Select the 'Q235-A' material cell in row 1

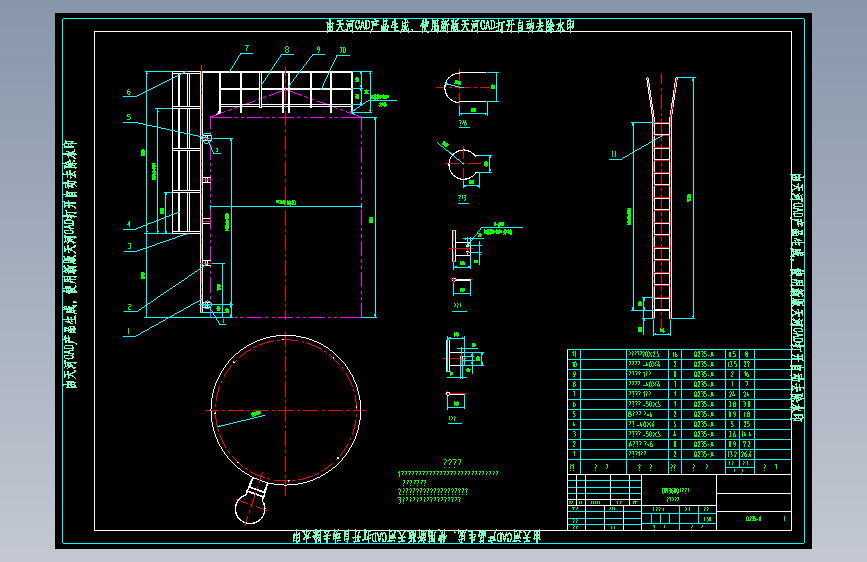pyautogui.click(x=704, y=454)
